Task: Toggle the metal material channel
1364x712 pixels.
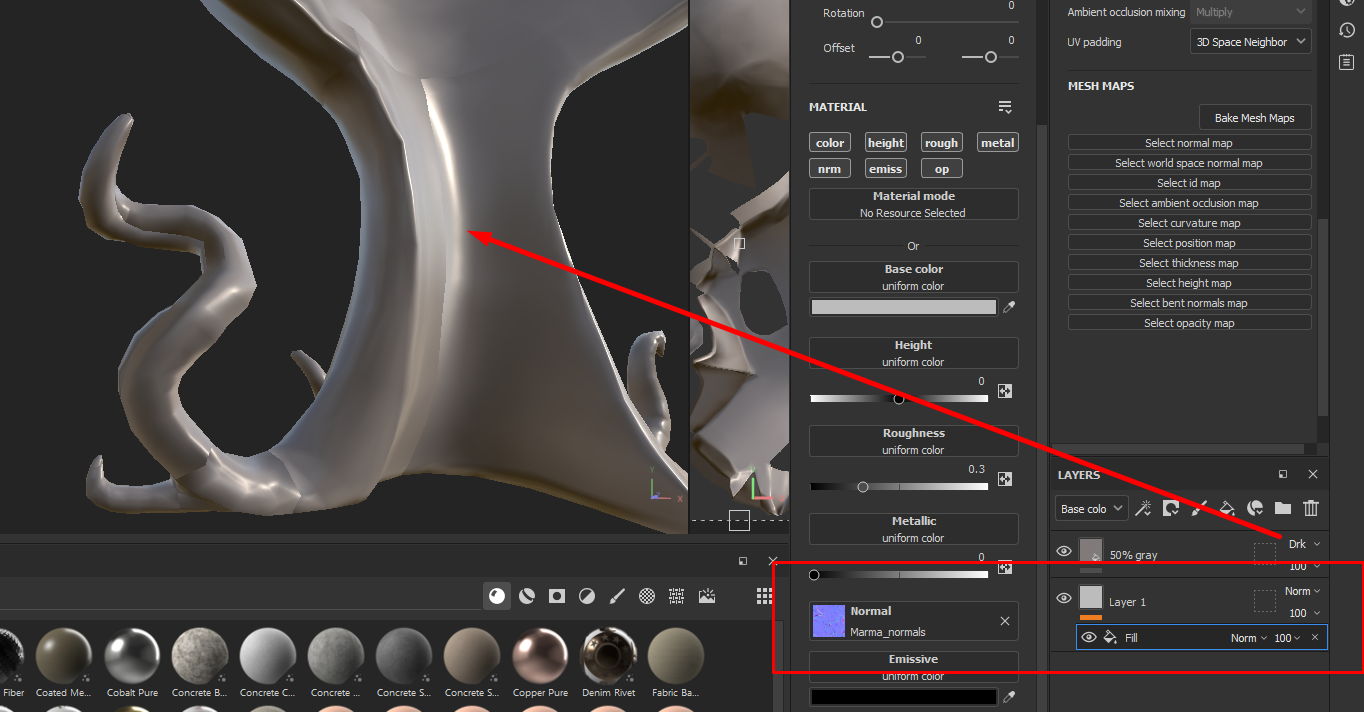Action: (x=998, y=143)
